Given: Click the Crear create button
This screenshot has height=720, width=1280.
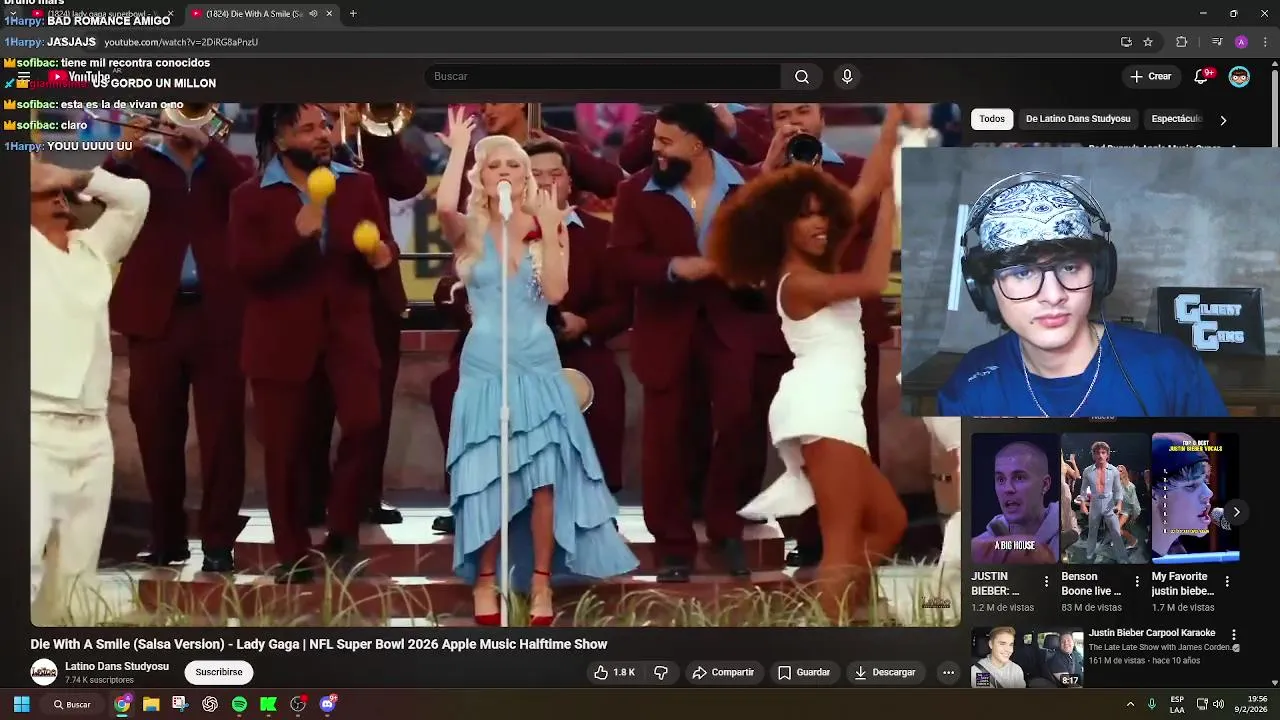Looking at the screenshot, I should point(1151,77).
